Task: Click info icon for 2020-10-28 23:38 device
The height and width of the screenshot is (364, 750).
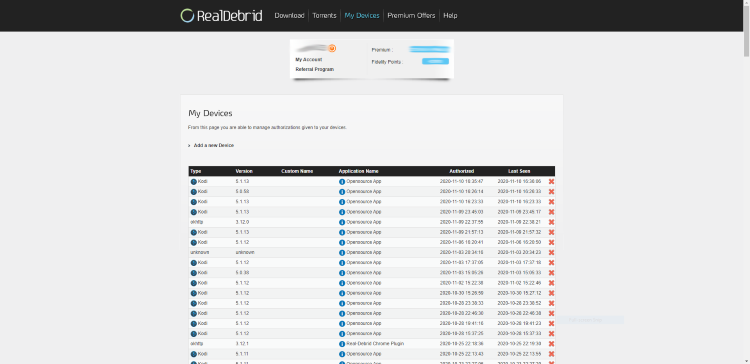Action: coord(342,303)
